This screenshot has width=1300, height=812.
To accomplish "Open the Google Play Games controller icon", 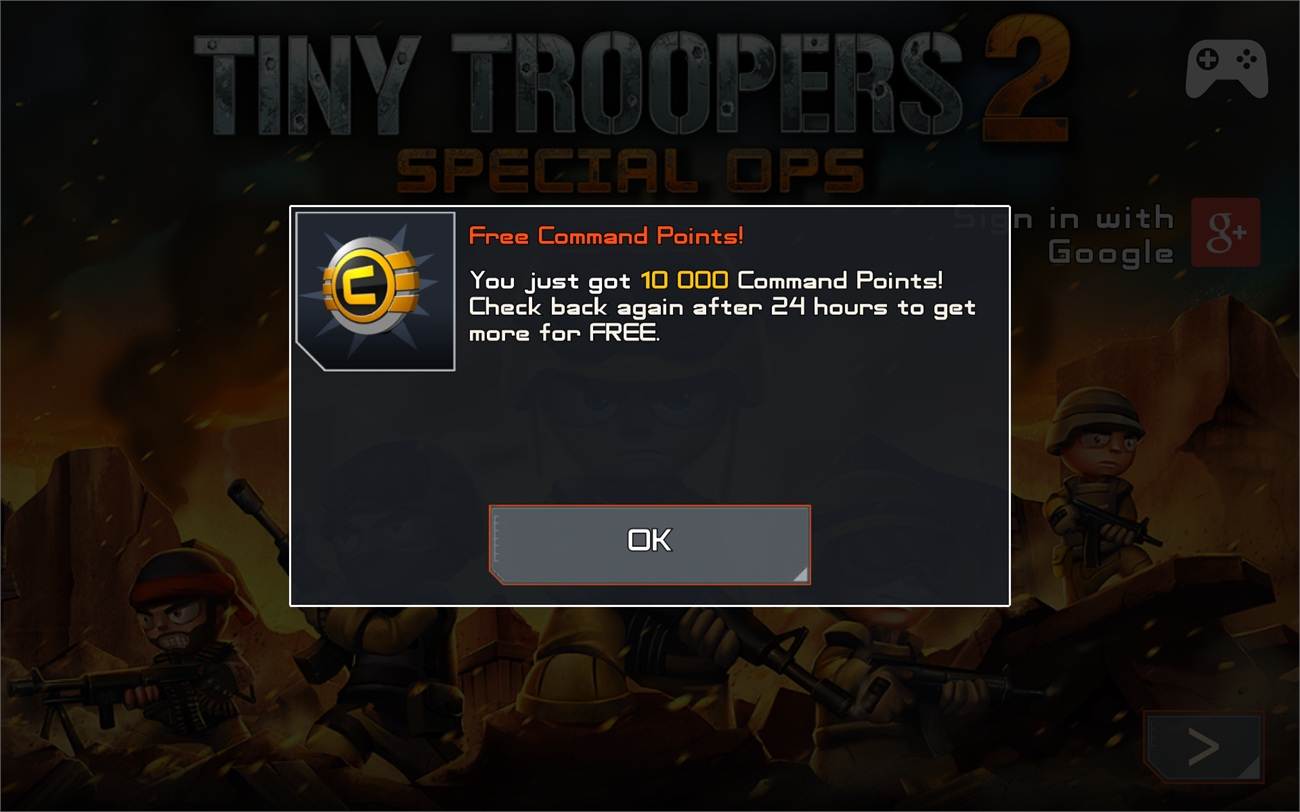I will (1226, 68).
